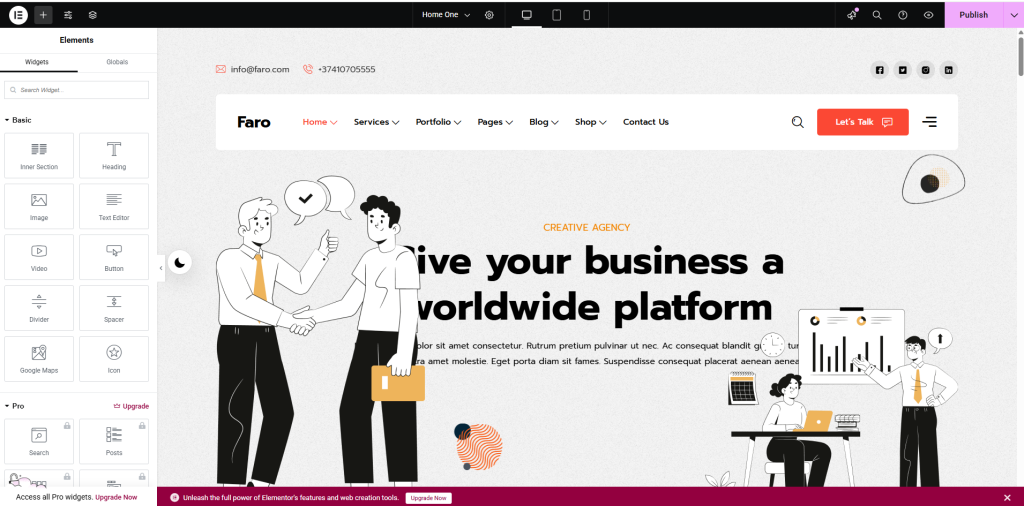Switch to tablet responsive view

[x=556, y=15]
